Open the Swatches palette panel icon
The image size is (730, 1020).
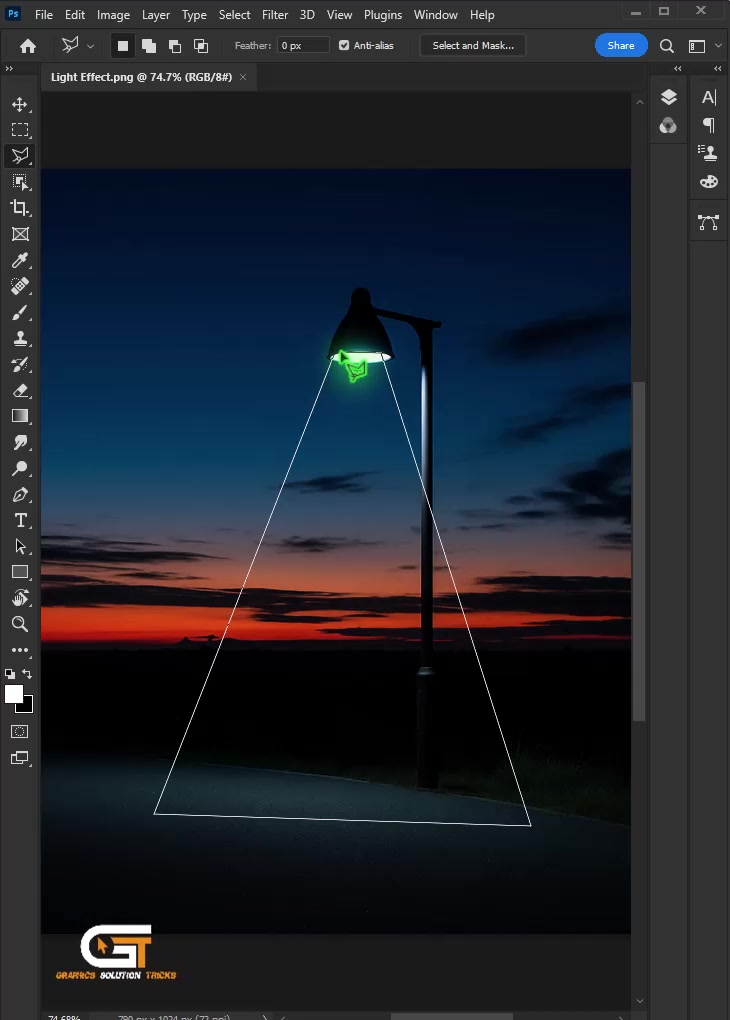[709, 181]
